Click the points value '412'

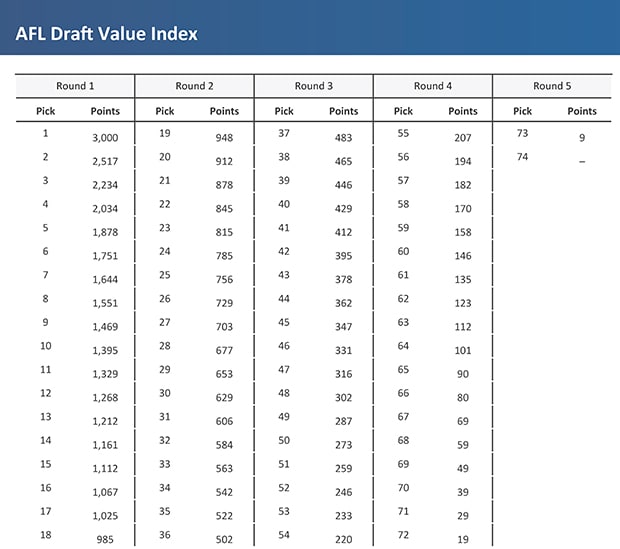tap(343, 232)
